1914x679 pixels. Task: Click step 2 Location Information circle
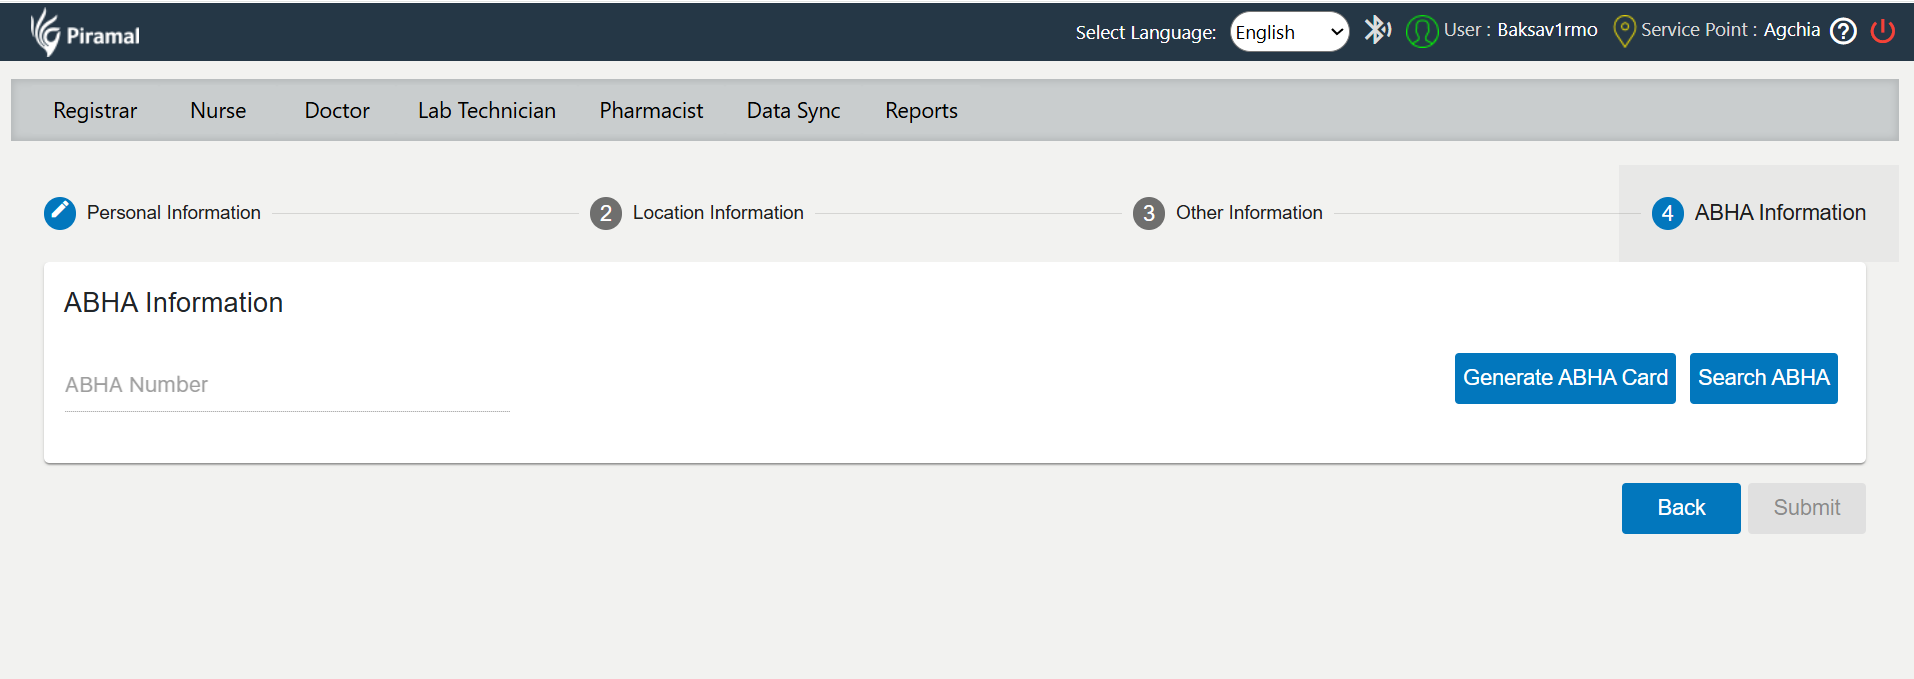(x=605, y=213)
